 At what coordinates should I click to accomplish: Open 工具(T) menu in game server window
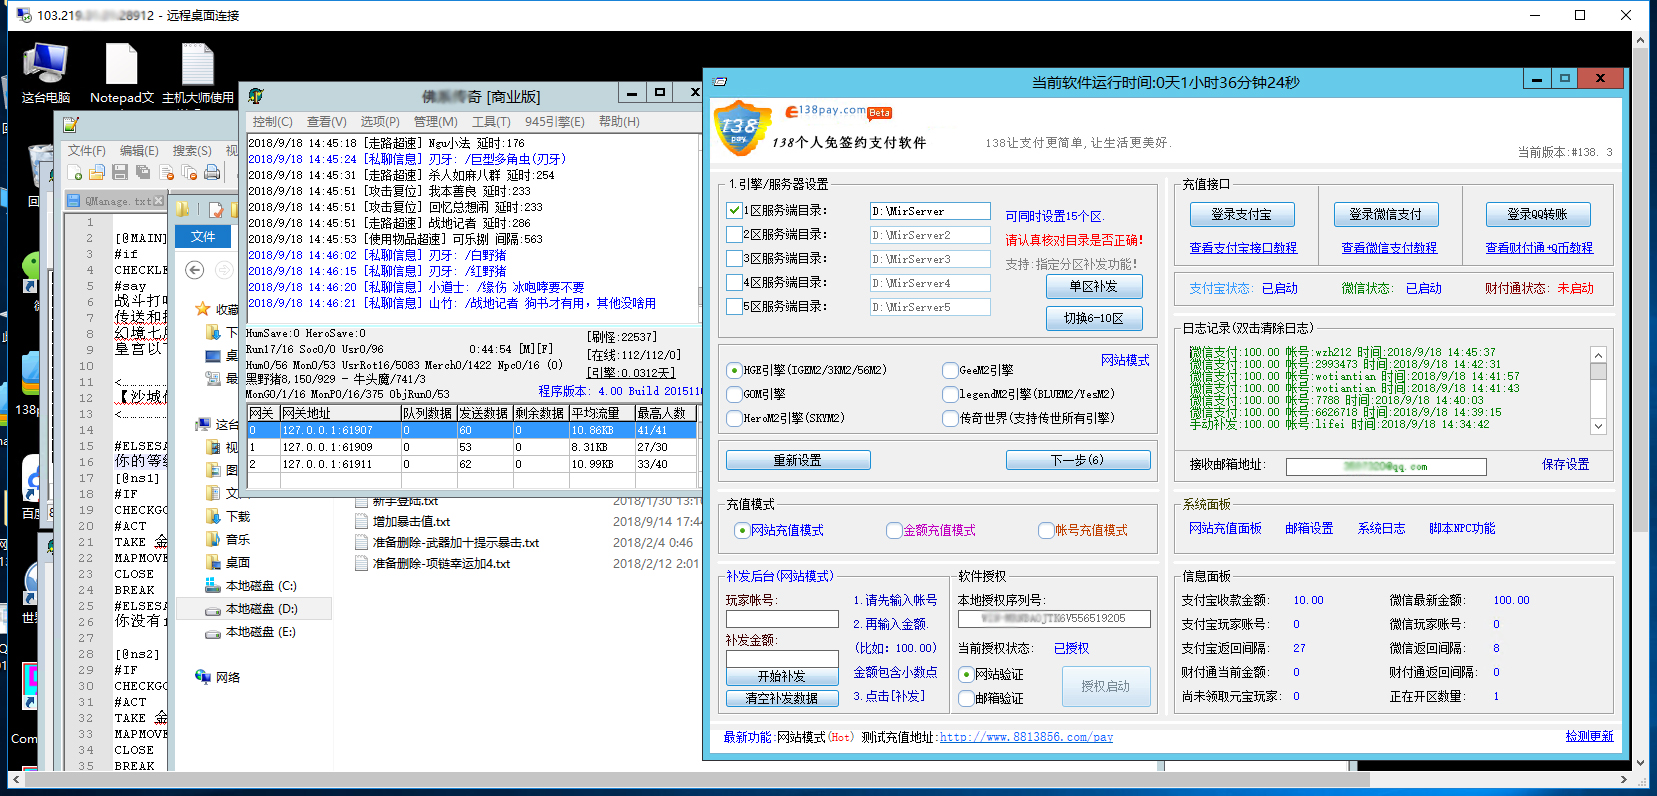(x=492, y=121)
